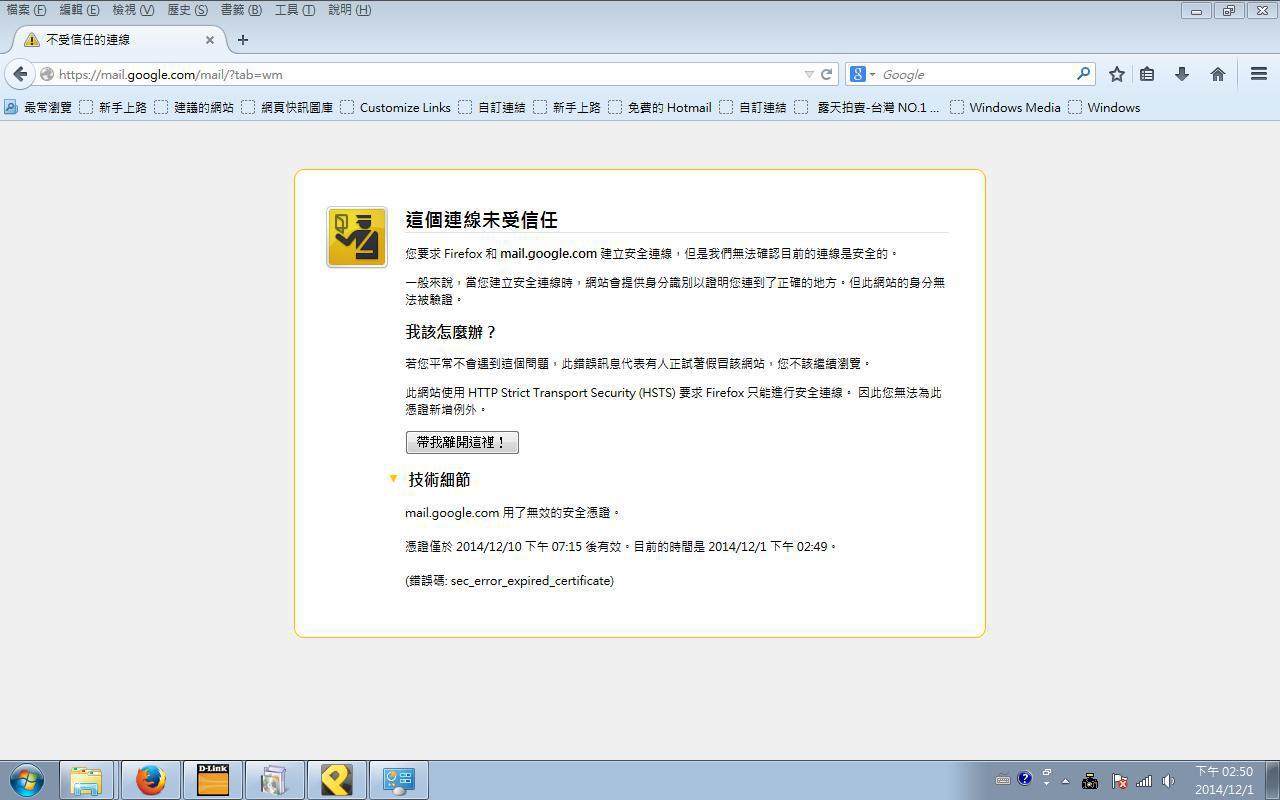Click the heading 這個連線未受信任
Image resolution: width=1280 pixels, height=800 pixels.
pos(481,220)
